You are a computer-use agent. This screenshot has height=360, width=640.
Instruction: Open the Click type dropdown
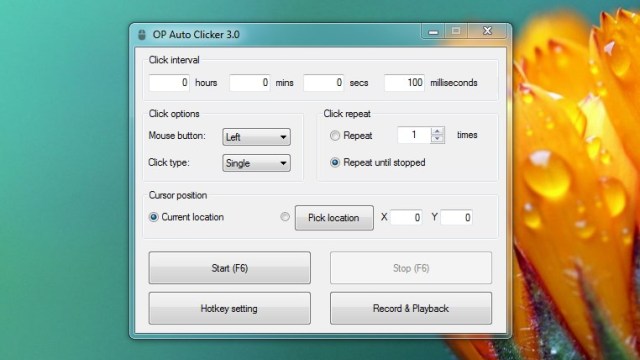coord(256,163)
